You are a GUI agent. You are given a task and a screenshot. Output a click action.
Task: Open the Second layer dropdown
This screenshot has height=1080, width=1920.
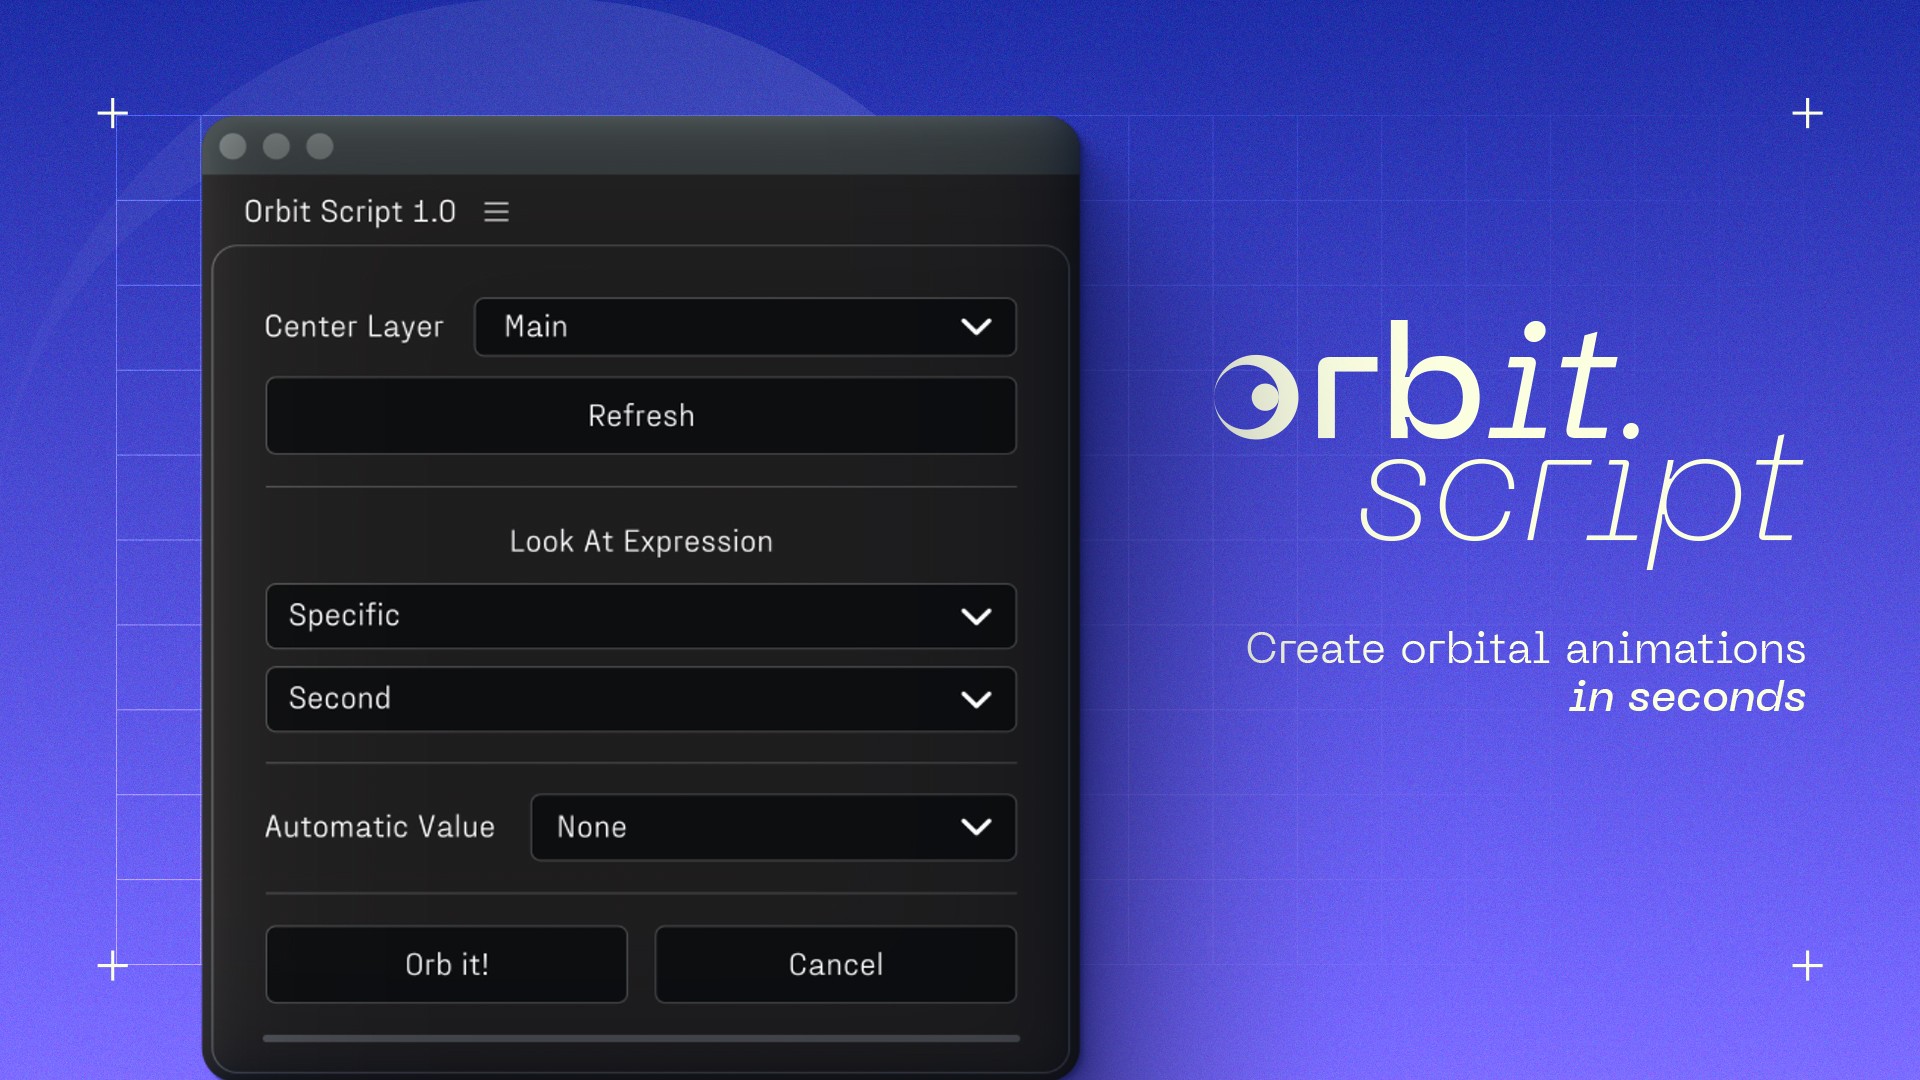600,699
